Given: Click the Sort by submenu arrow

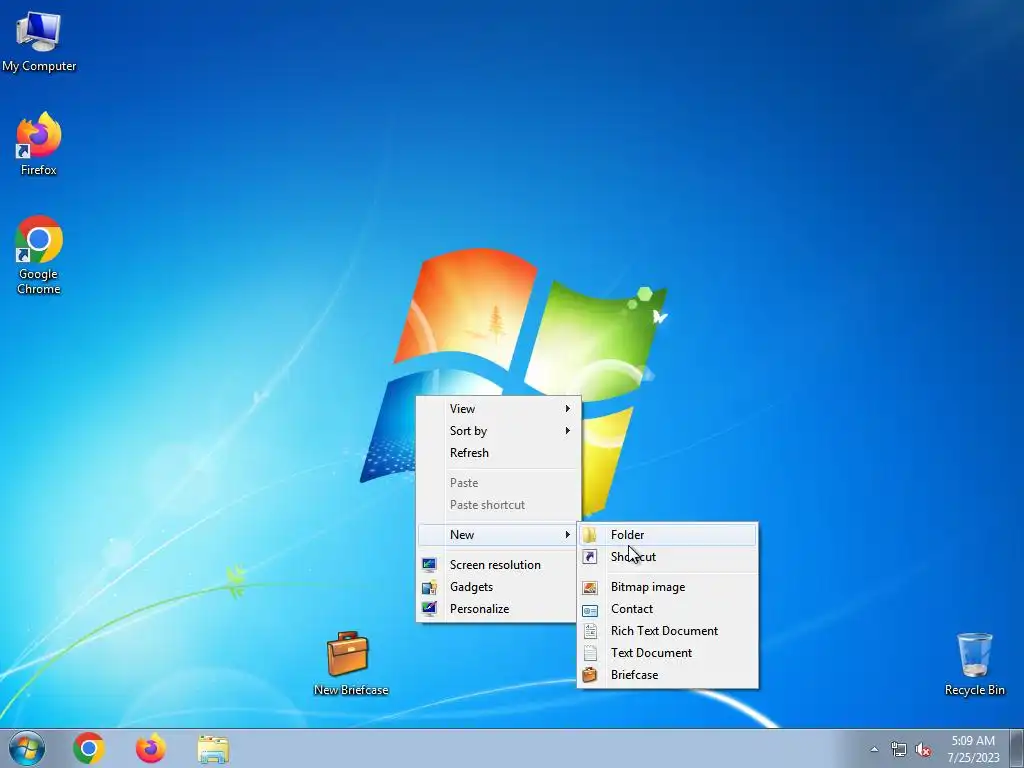Looking at the screenshot, I should pyautogui.click(x=568, y=431).
